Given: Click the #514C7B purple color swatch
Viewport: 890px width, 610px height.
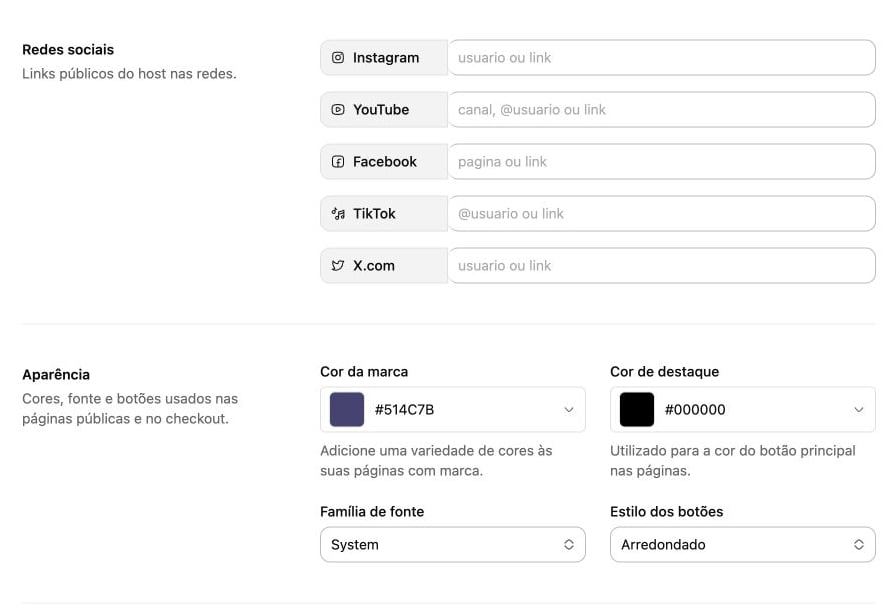Looking at the screenshot, I should (347, 410).
